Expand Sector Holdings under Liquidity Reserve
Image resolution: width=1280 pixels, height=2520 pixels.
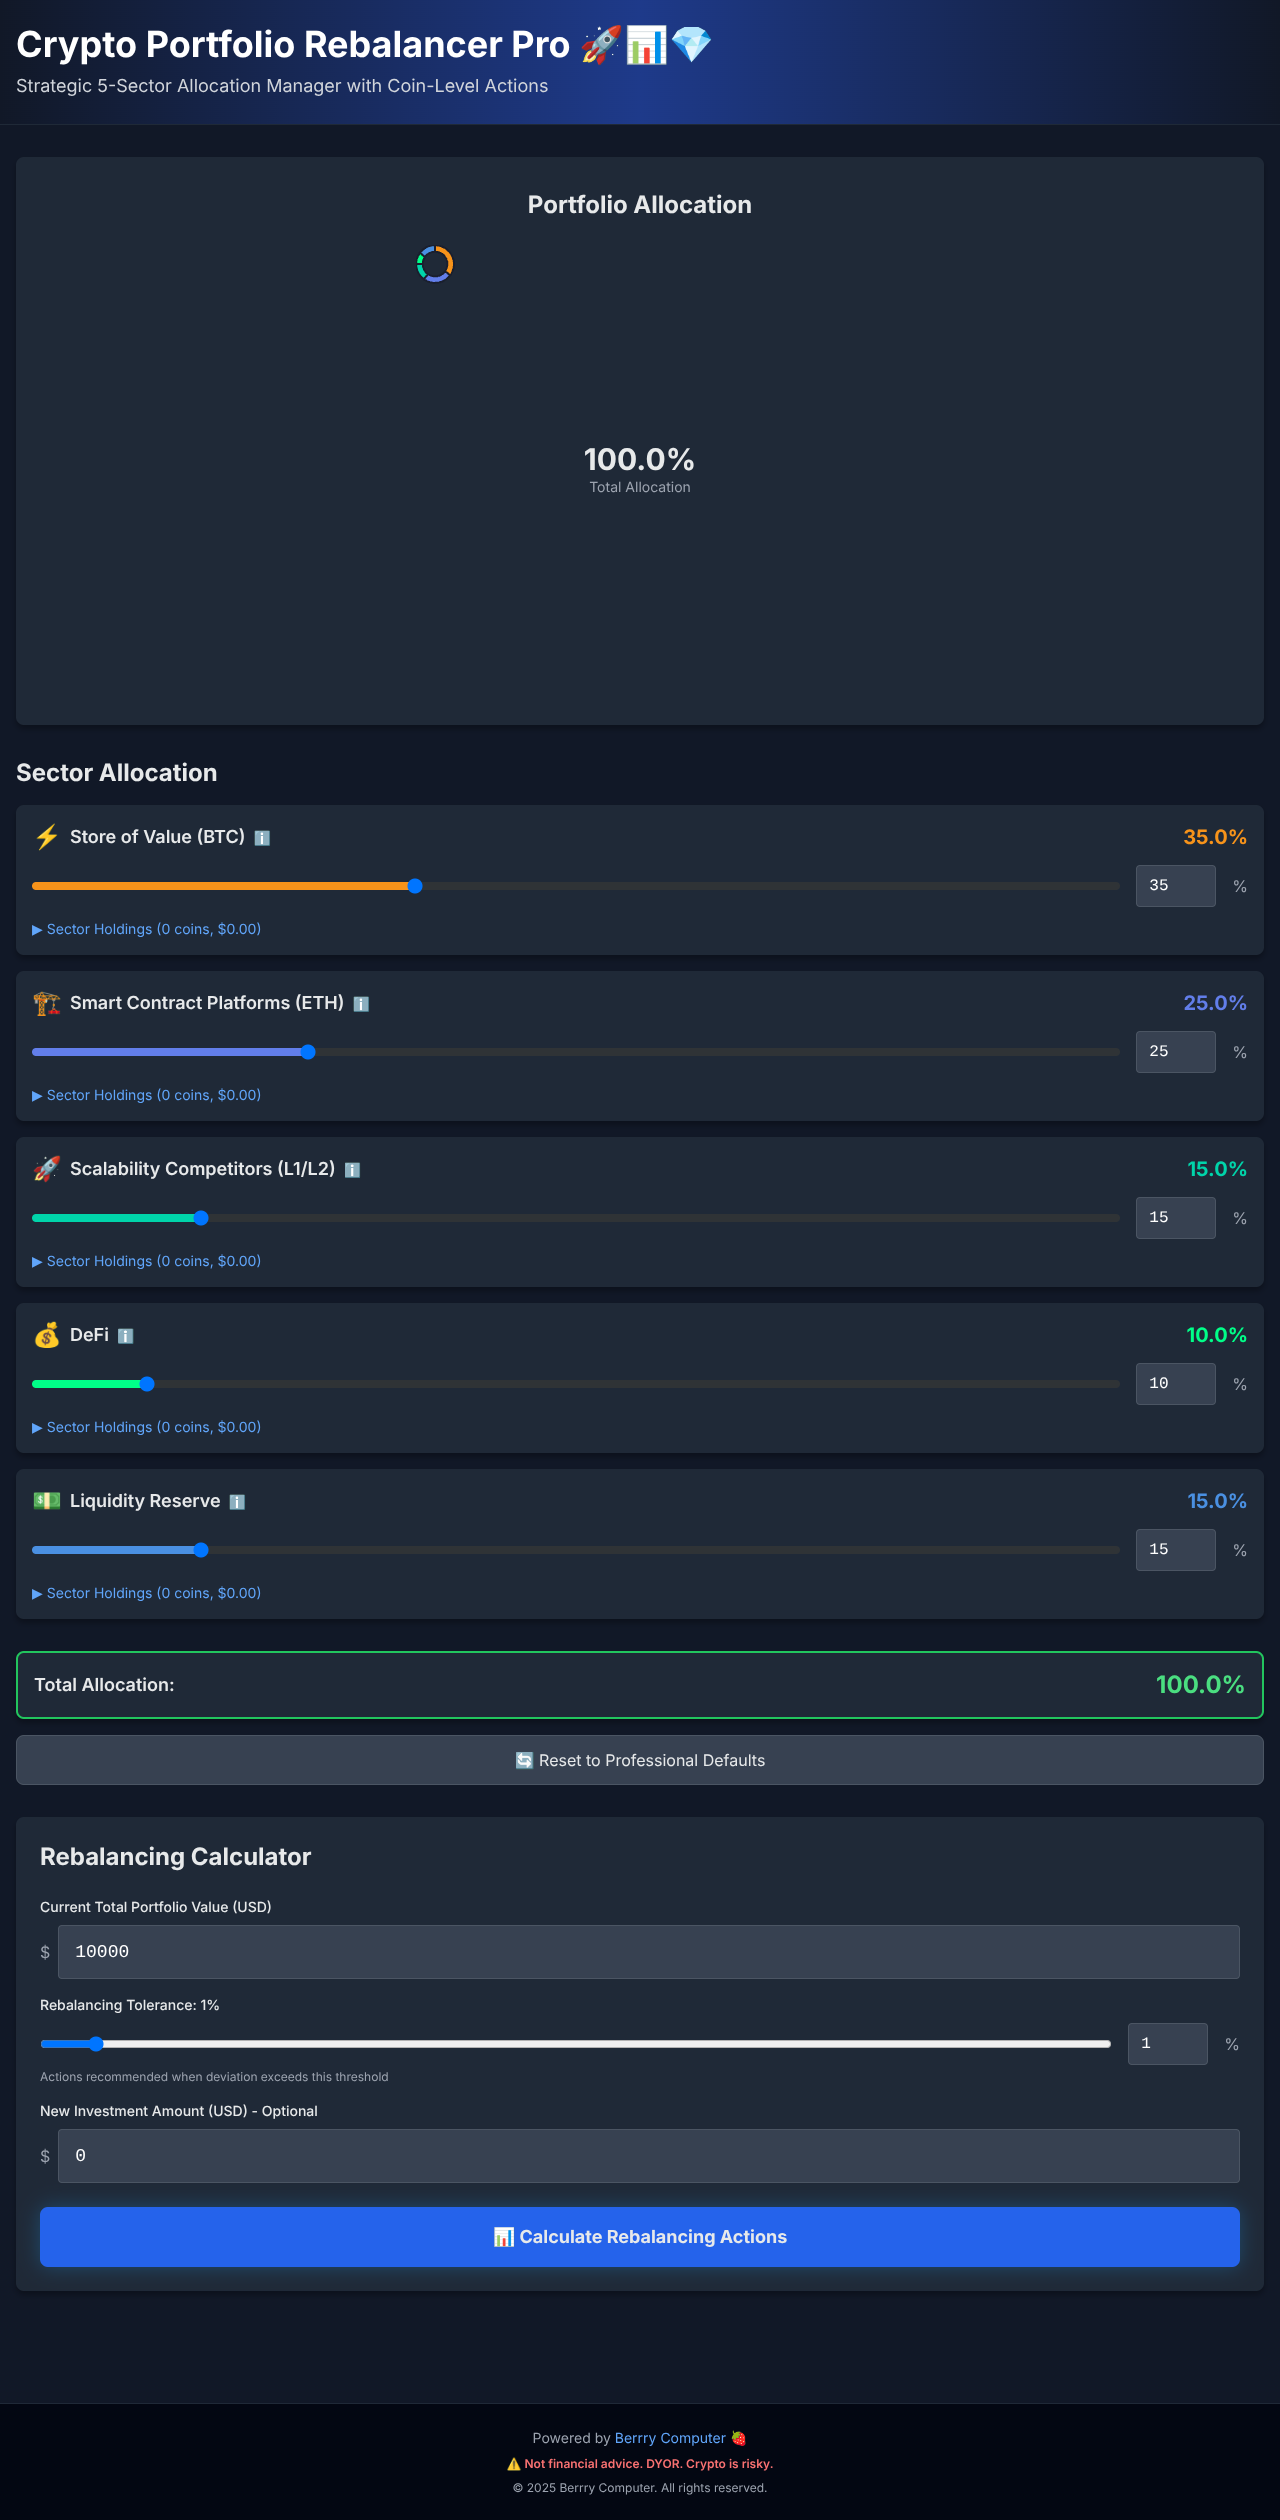147,1593
